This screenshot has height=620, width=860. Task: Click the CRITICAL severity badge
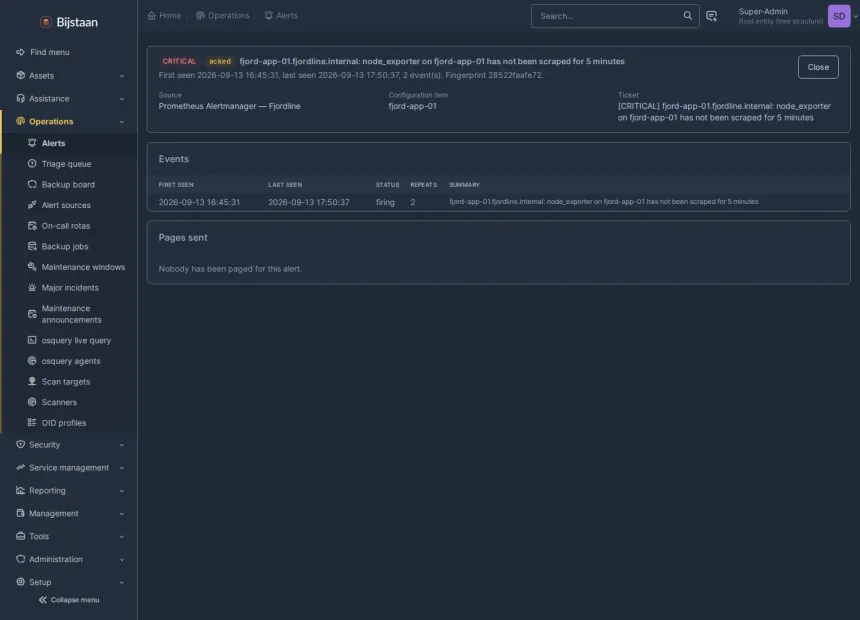click(179, 61)
